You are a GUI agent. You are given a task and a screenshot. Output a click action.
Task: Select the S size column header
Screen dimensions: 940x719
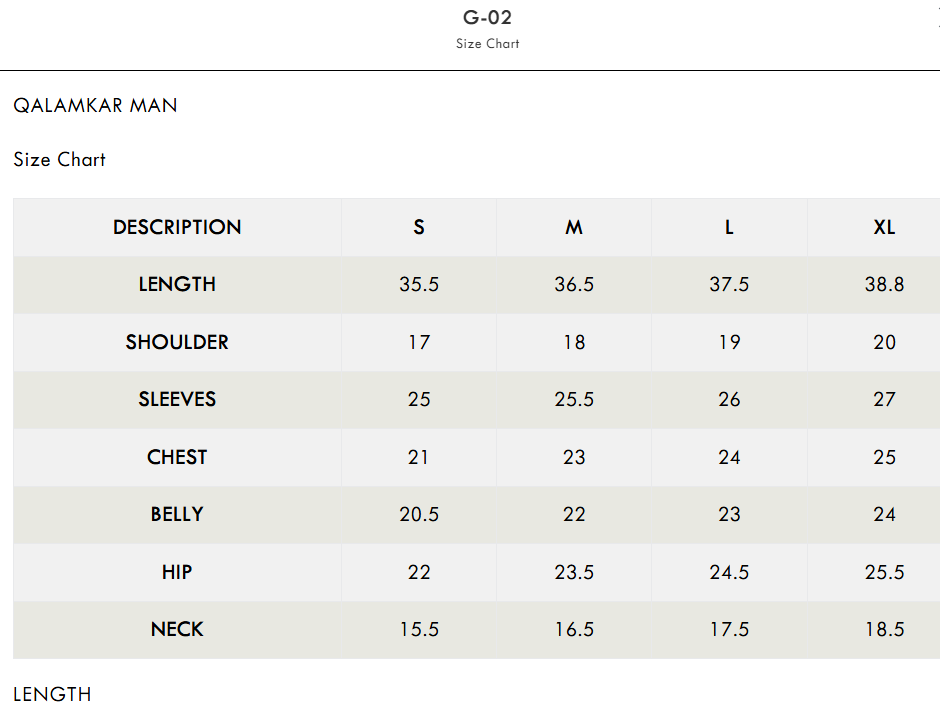419,227
